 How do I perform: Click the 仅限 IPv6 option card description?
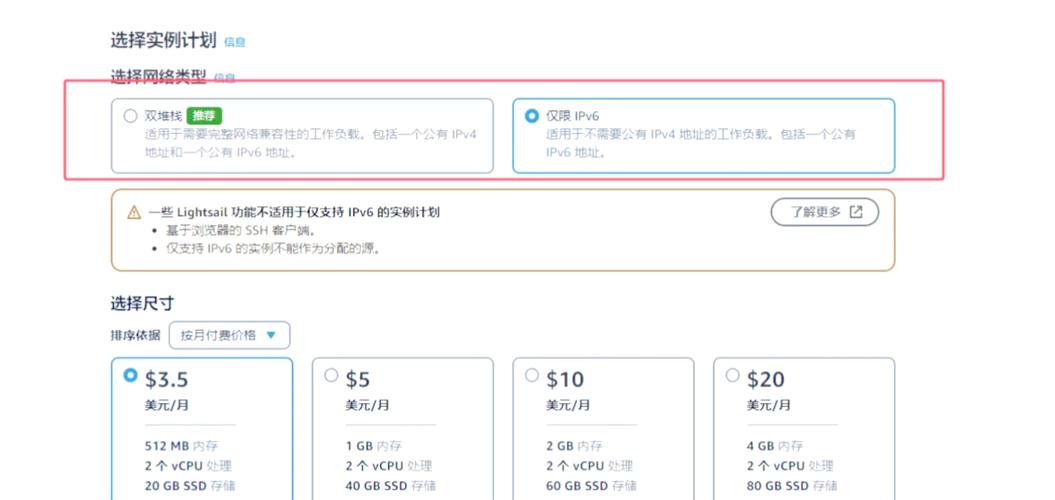700,143
